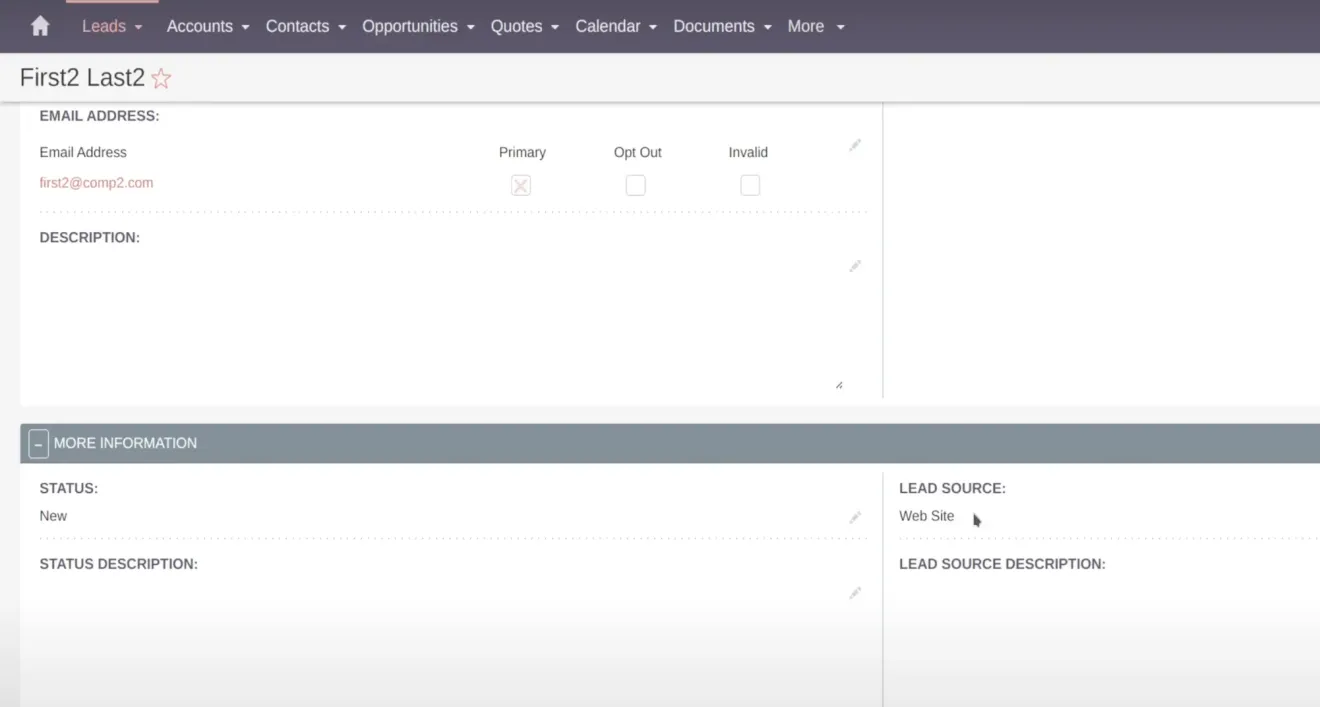Viewport: 1320px width, 707px height.
Task: Select the edit pencil for Status Description
Action: [x=855, y=592]
